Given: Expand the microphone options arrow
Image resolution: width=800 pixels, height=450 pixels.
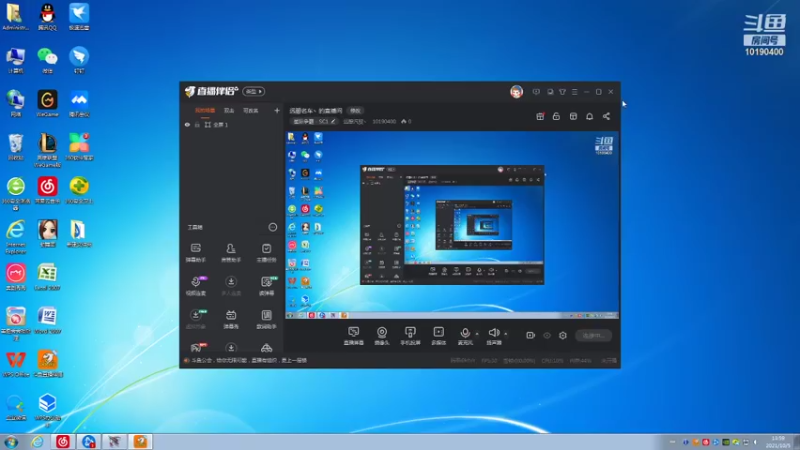Looking at the screenshot, I should [x=477, y=334].
